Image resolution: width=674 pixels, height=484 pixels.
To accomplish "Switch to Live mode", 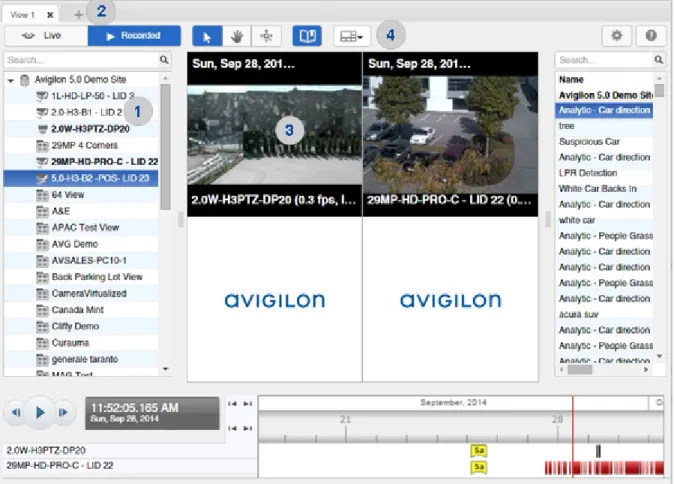I will (x=46, y=36).
